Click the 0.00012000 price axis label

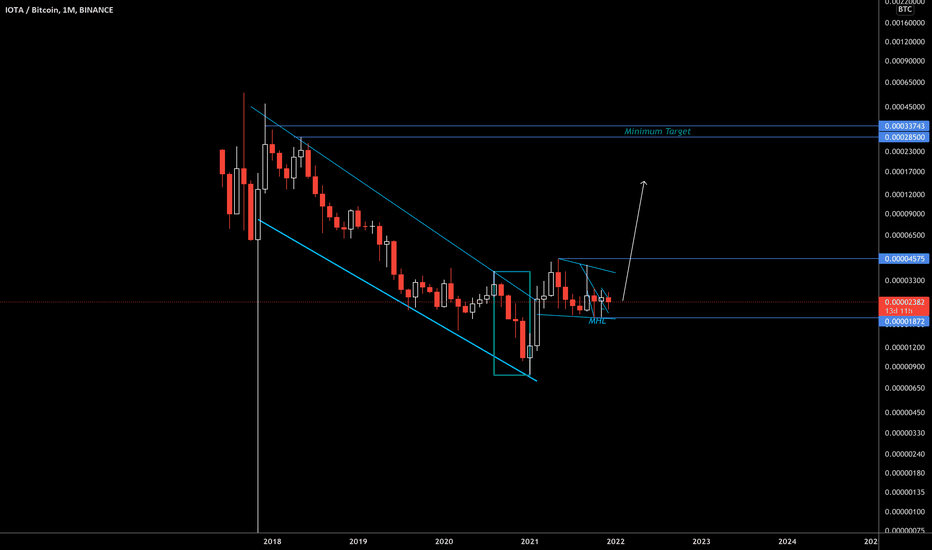(x=905, y=194)
